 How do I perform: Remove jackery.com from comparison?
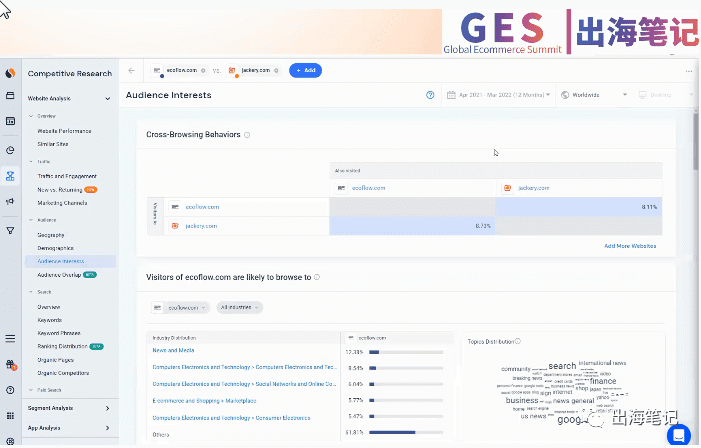[276, 71]
